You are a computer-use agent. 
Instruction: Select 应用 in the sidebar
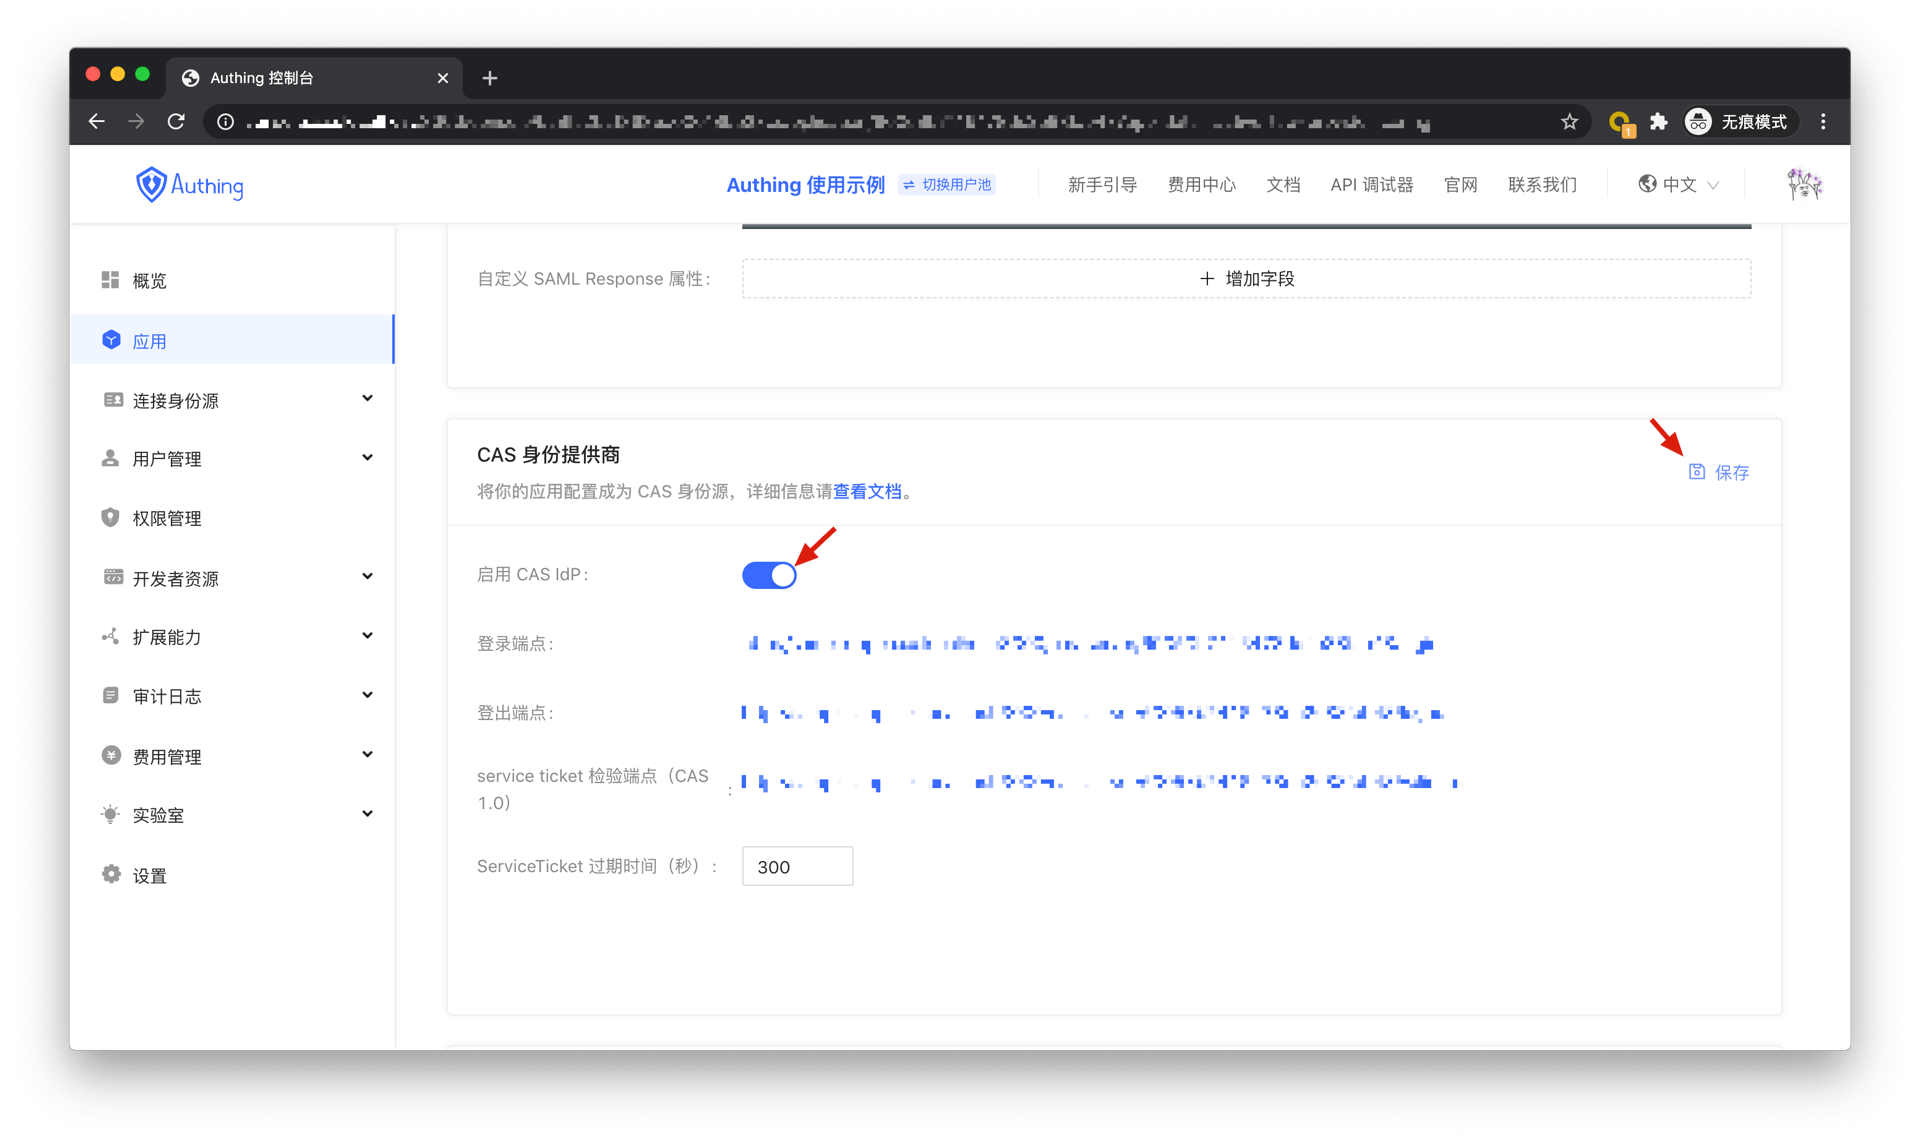click(150, 341)
